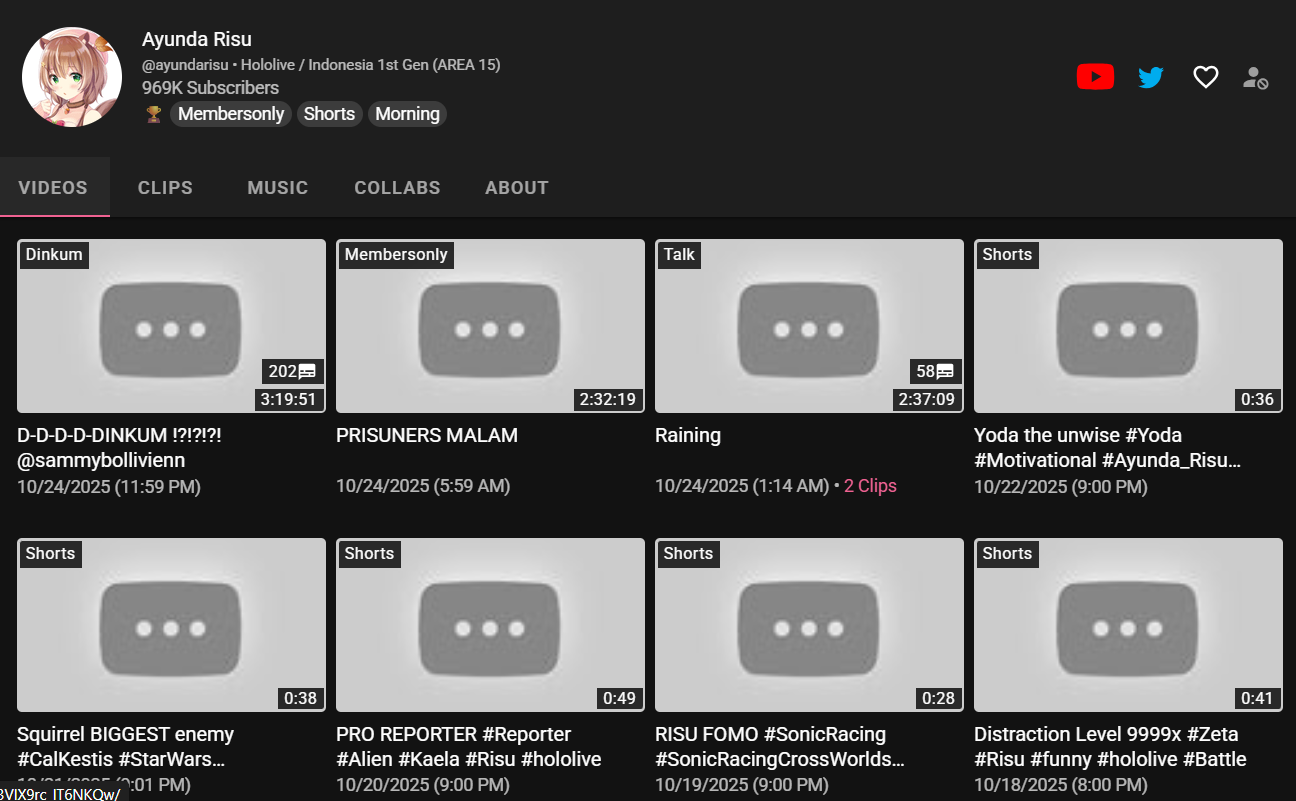Viewport: 1296px width, 801px height.
Task: Select the Shorts chip under subscriber count
Action: click(329, 114)
